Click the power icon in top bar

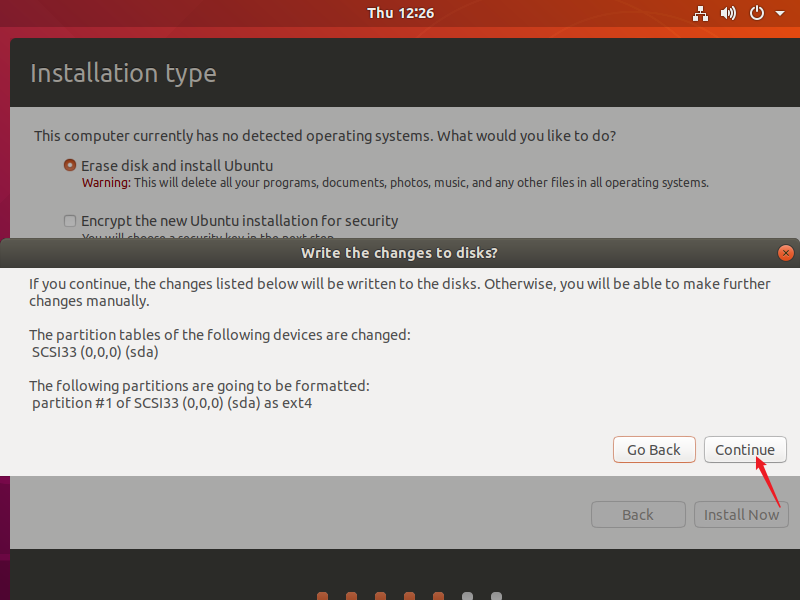757,13
